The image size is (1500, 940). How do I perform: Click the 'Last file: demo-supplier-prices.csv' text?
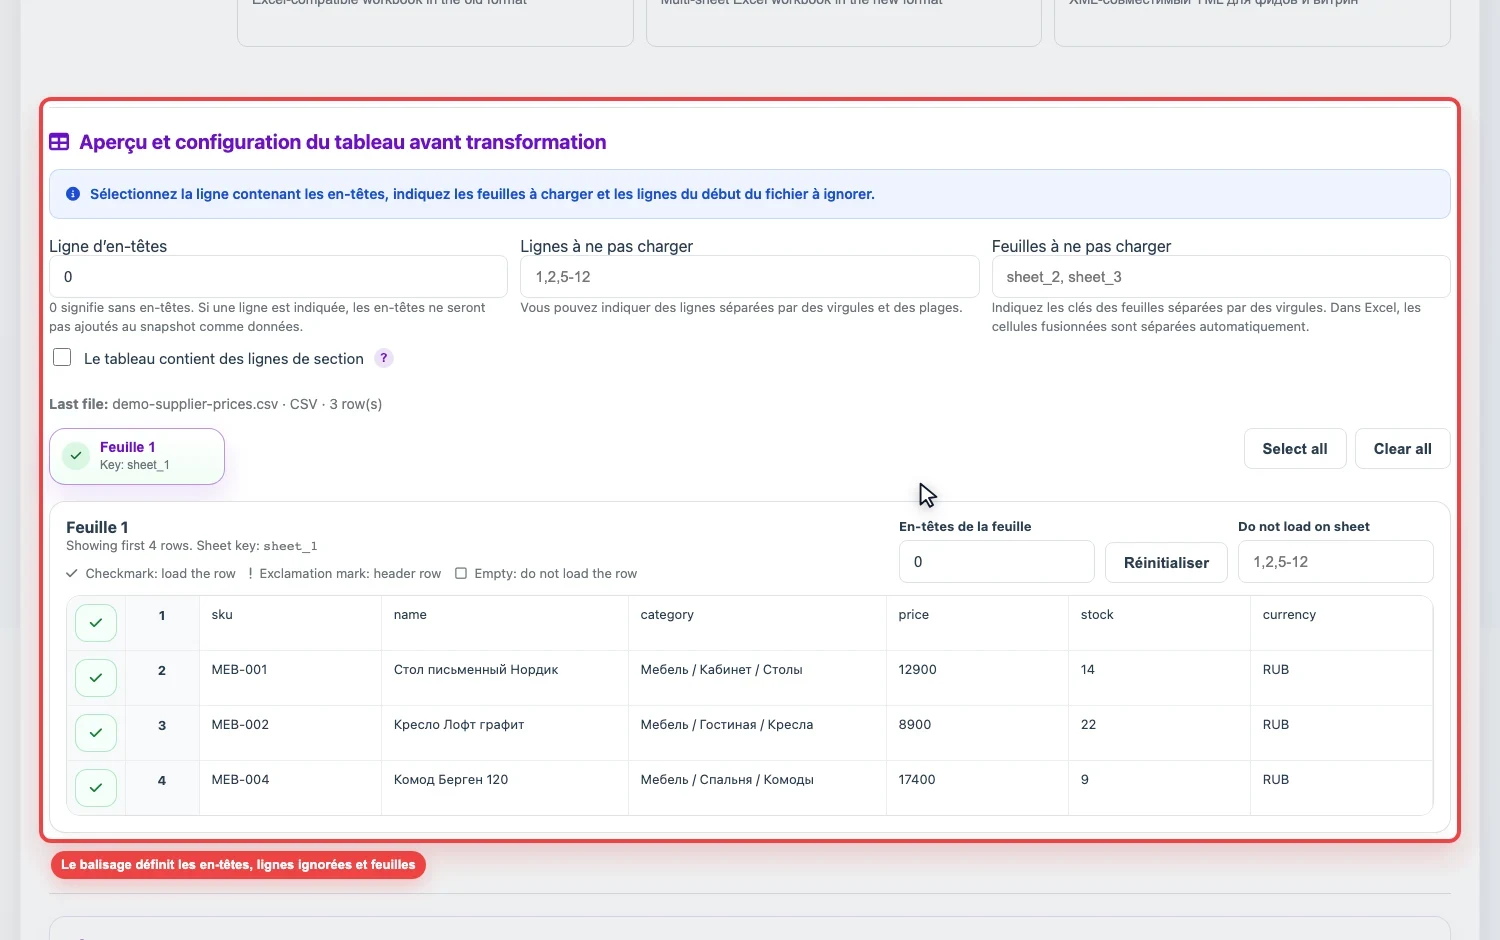[x=164, y=405]
